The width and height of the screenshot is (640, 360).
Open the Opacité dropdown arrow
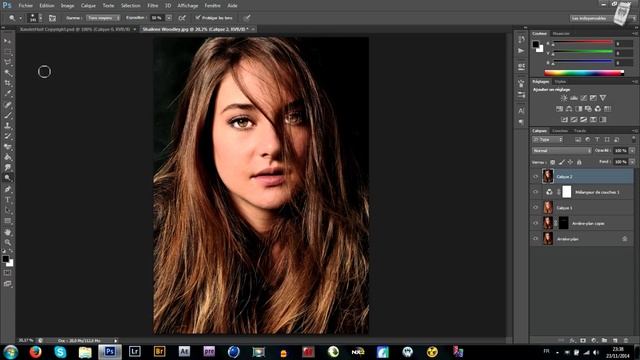point(632,151)
